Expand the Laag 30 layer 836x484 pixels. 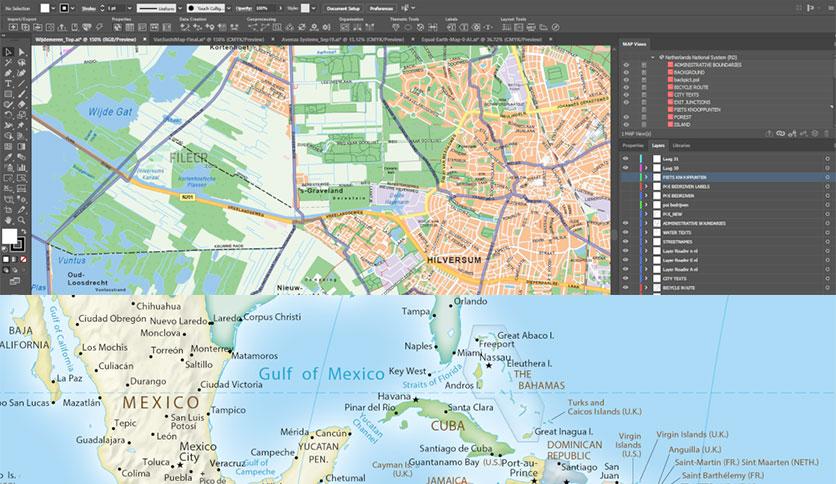(646, 168)
